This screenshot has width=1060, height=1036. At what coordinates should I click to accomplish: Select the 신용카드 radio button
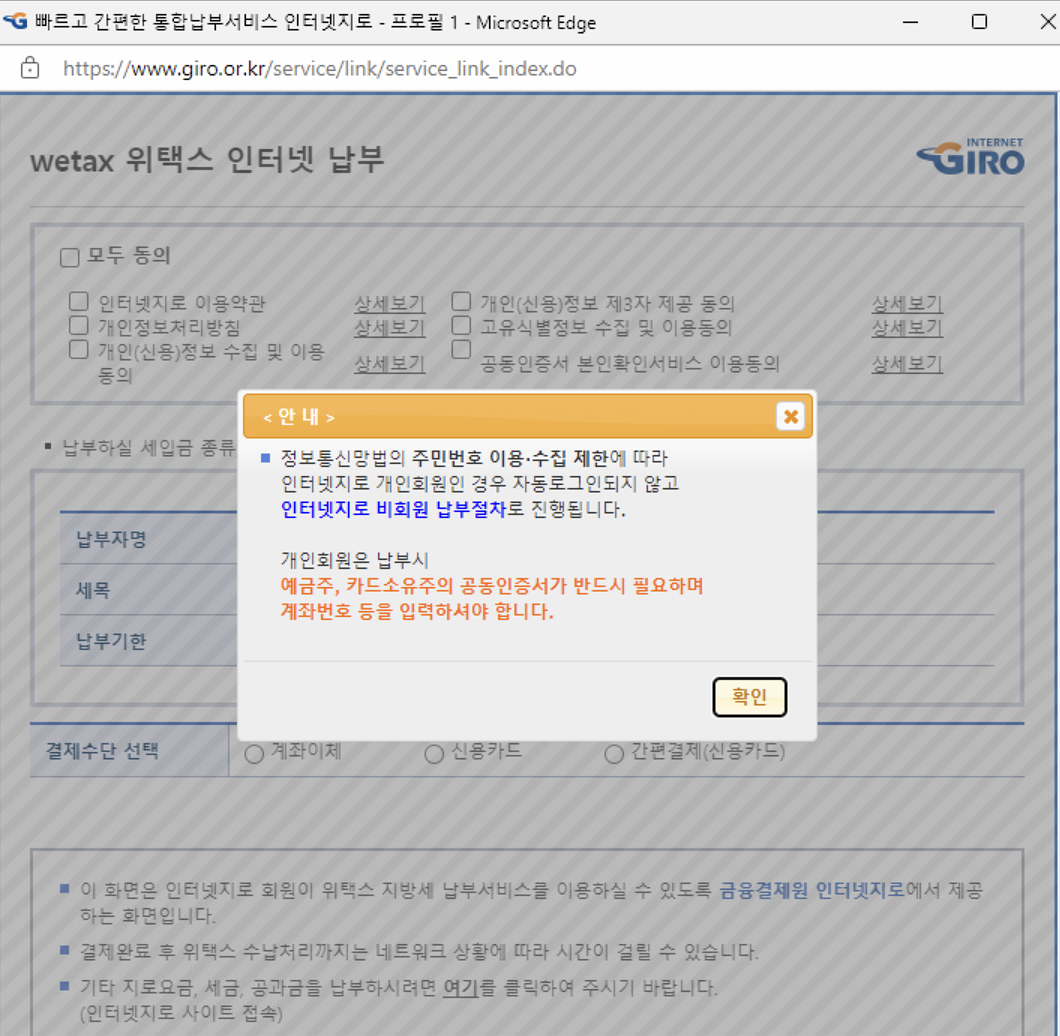click(434, 754)
